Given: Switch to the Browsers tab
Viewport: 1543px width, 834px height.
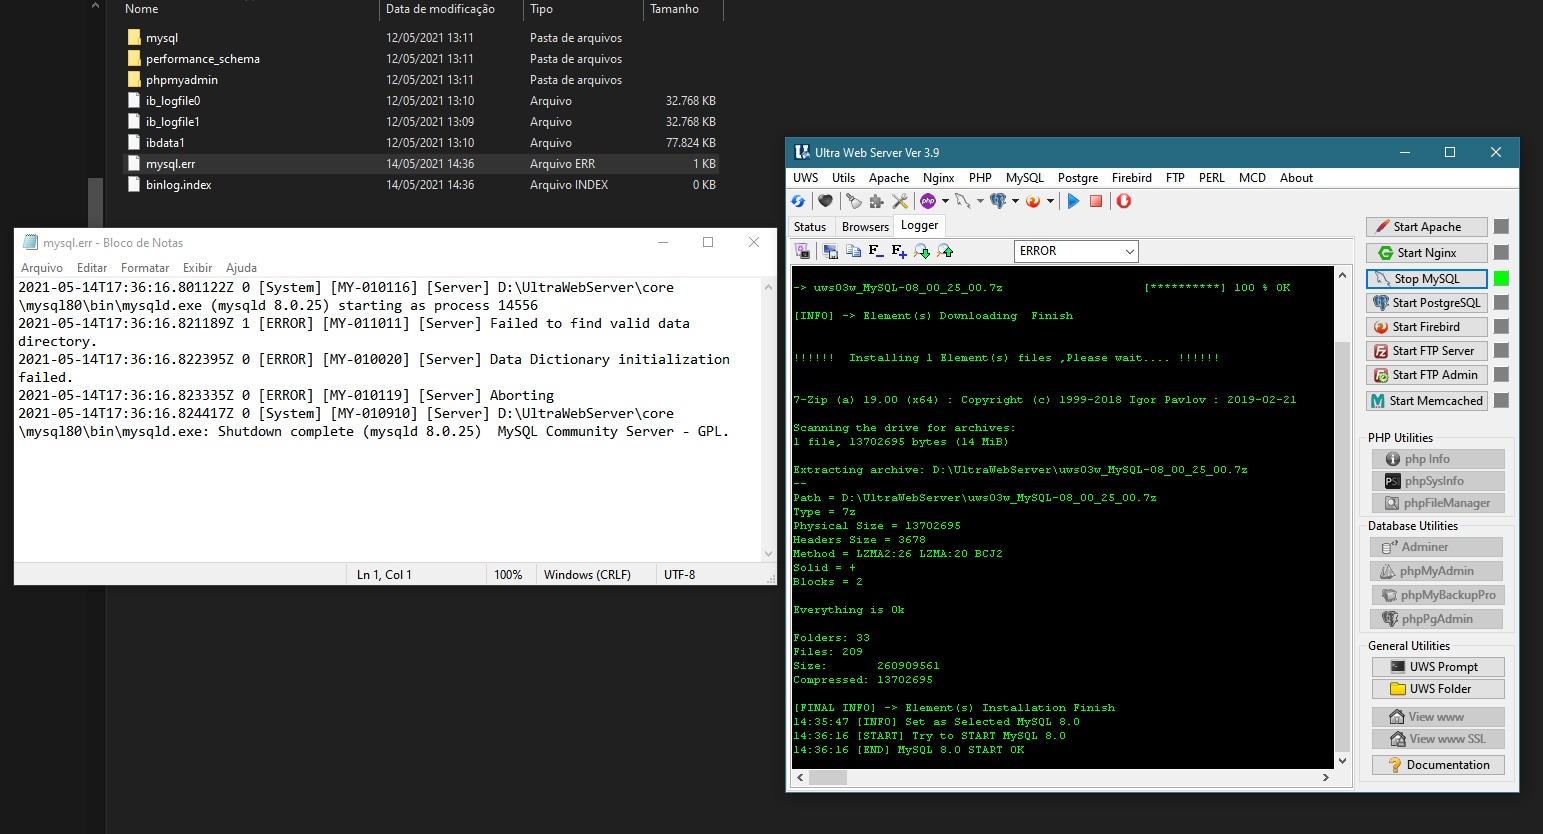Looking at the screenshot, I should click(x=865, y=227).
